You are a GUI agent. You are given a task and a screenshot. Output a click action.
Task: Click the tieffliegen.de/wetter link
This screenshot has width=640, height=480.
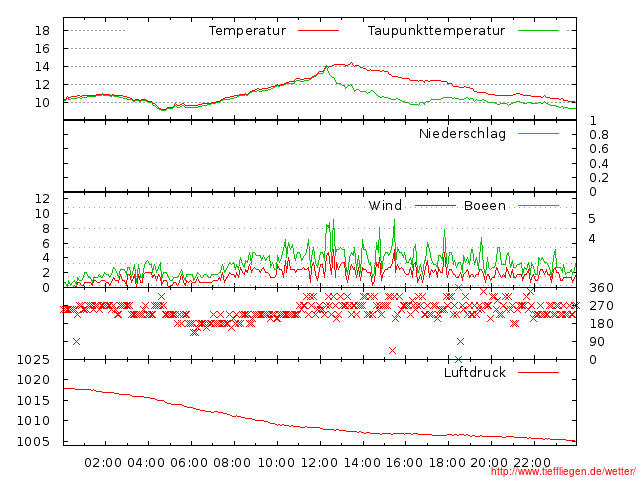click(563, 471)
